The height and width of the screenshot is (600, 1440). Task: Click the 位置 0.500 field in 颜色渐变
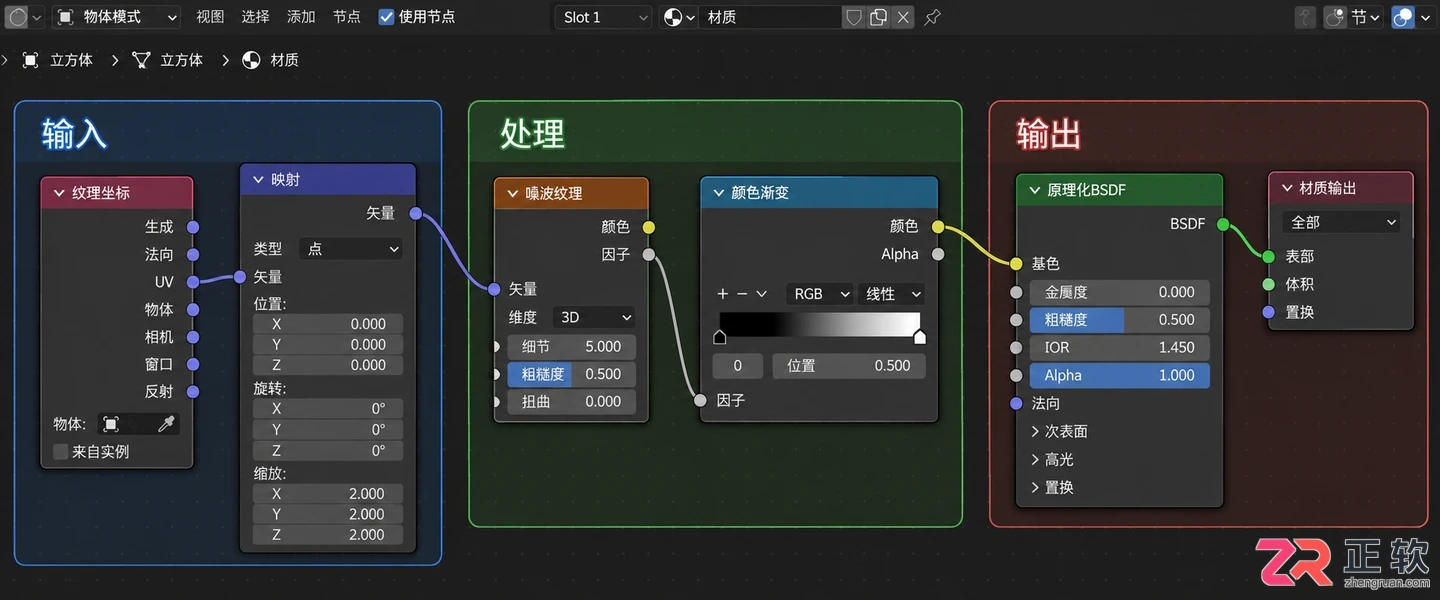(849, 366)
